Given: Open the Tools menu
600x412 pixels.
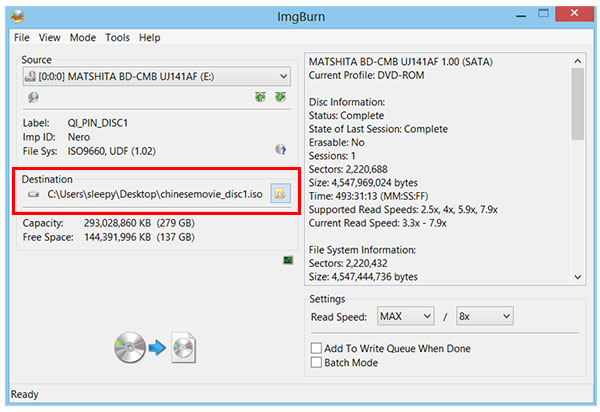Looking at the screenshot, I should 117,37.
